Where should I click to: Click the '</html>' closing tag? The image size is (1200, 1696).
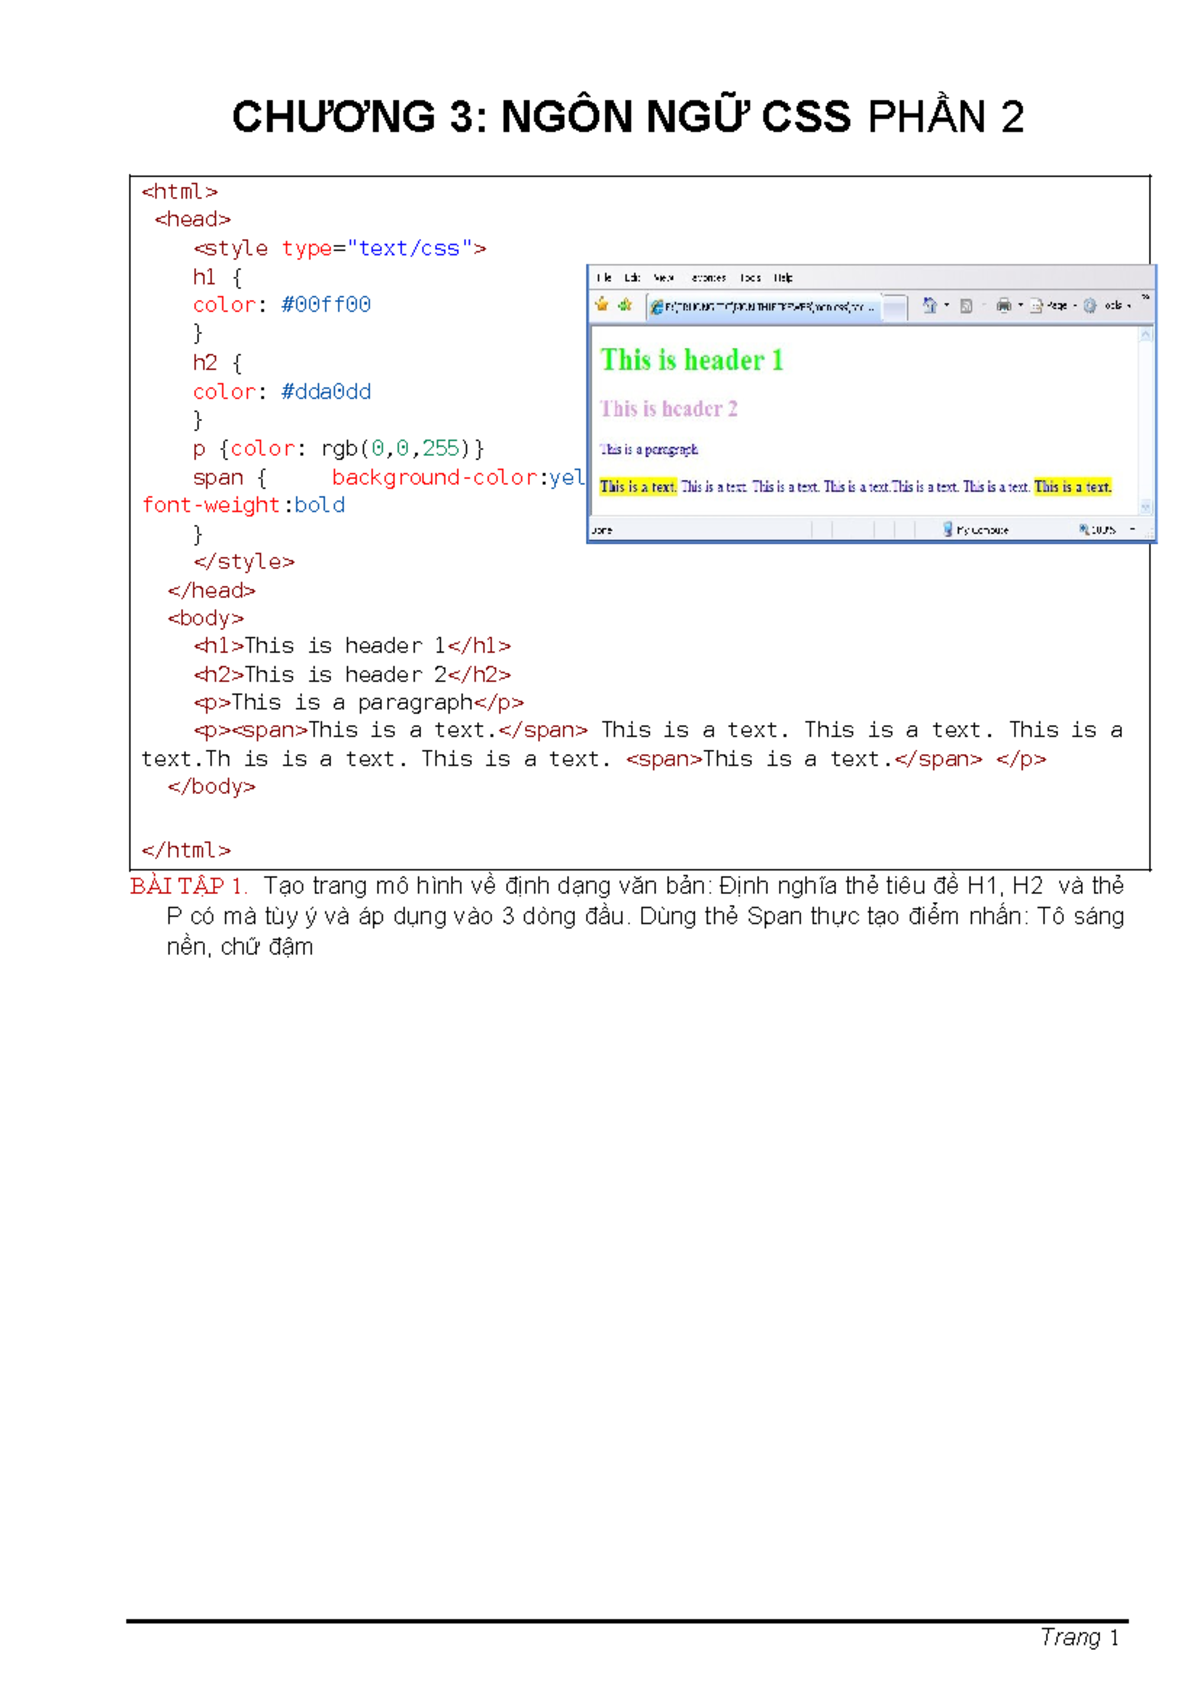186,850
